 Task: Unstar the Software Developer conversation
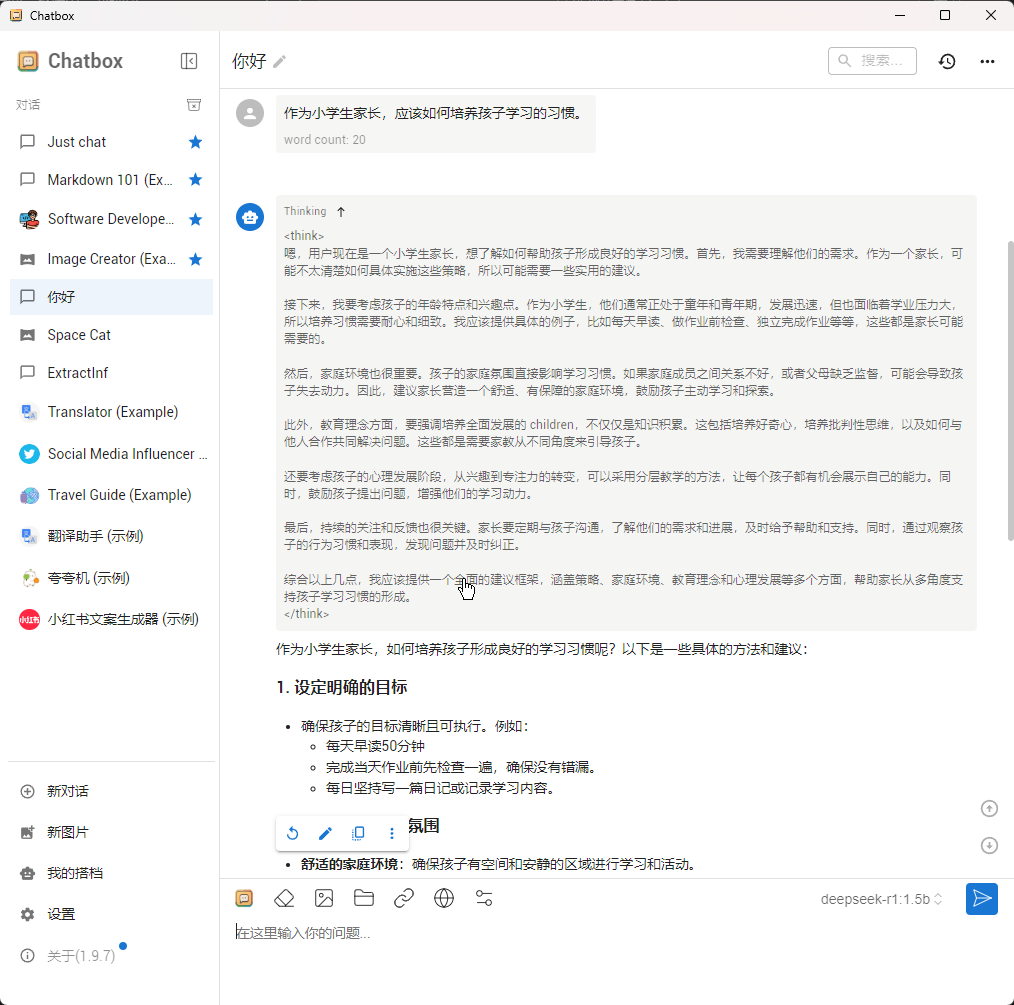click(195, 219)
